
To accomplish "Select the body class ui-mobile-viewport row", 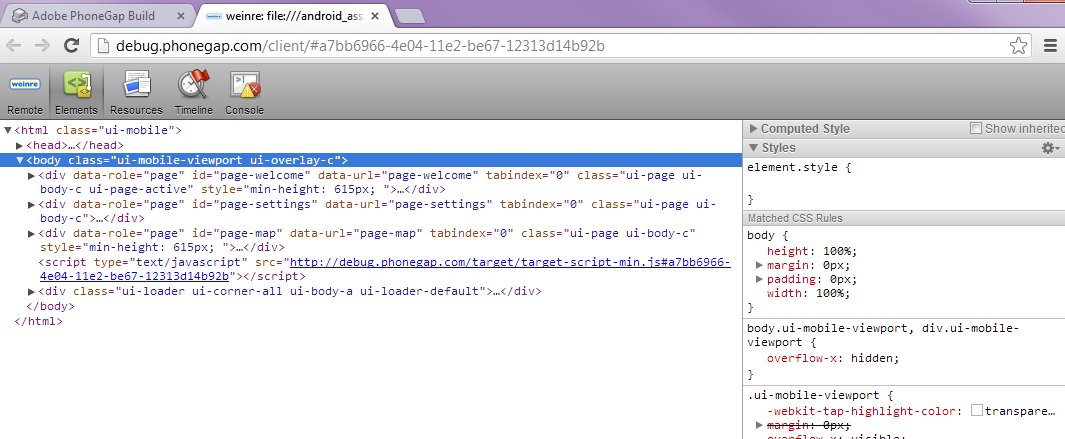I will pyautogui.click(x=371, y=160).
